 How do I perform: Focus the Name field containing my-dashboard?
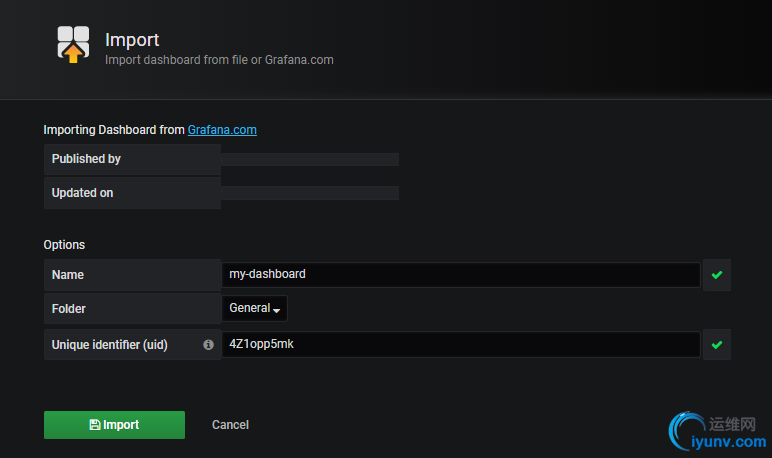(x=460, y=274)
